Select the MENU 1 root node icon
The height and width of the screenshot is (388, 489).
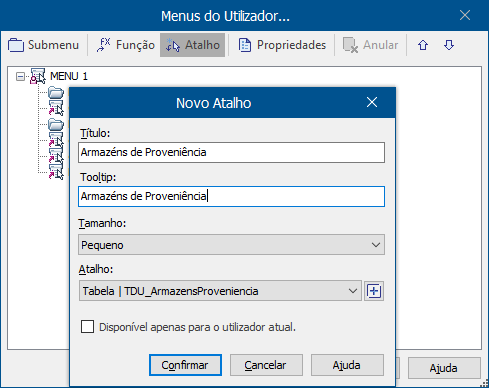pos(38,76)
